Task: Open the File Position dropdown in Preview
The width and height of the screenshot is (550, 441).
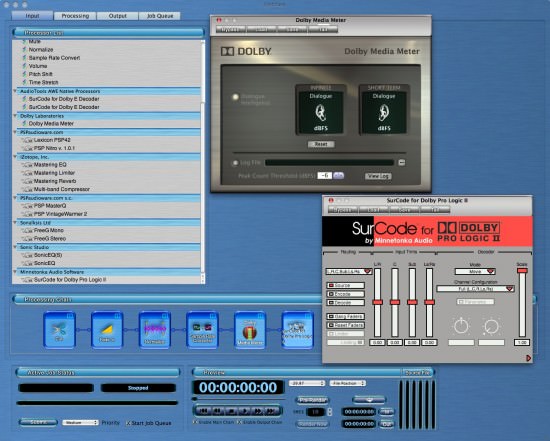Action: tap(347, 383)
